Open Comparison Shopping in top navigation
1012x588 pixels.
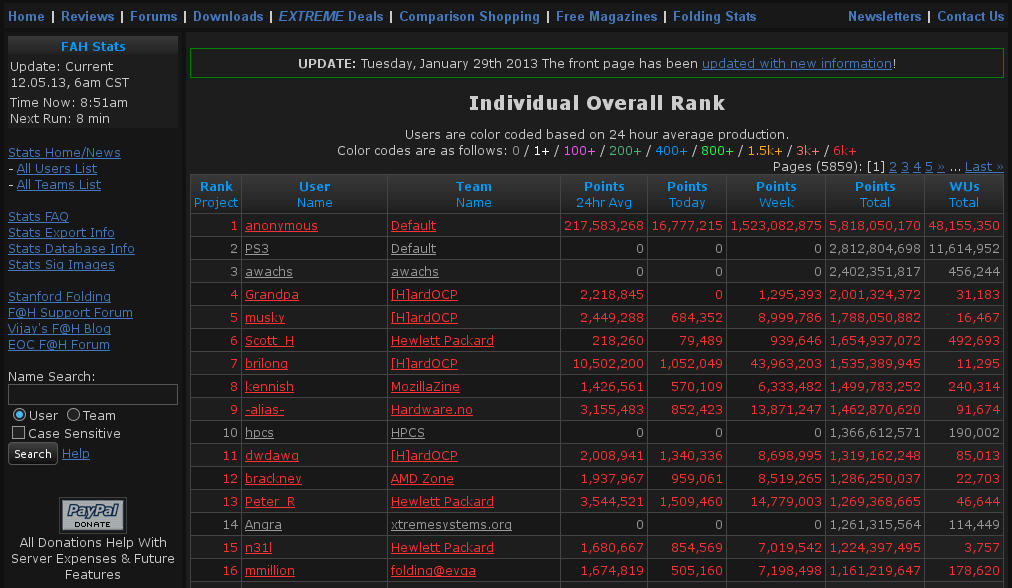469,17
